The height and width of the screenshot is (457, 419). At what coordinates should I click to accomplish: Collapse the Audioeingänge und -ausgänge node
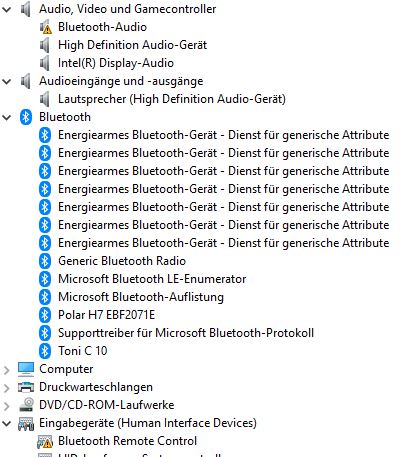tap(7, 81)
